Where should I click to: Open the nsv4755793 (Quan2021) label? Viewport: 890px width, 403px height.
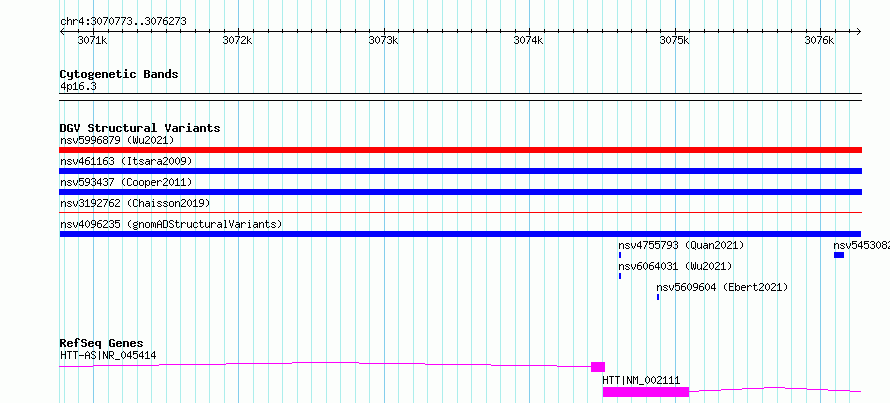pos(681,245)
